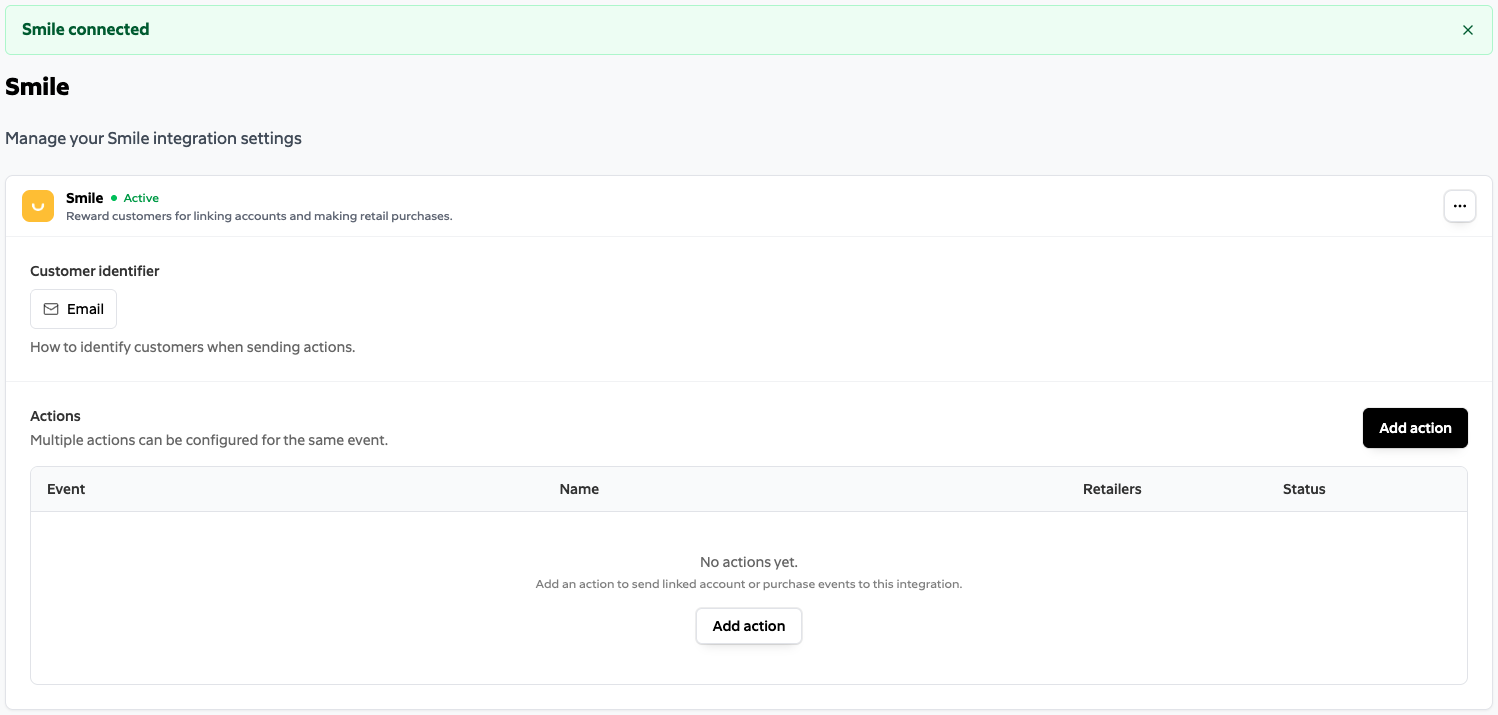Click the 'Smile connected' banner text
1498x715 pixels.
[86, 29]
